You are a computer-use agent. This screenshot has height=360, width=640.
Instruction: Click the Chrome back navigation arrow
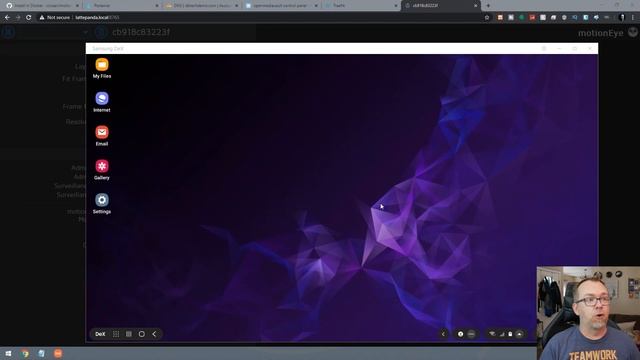(7, 18)
